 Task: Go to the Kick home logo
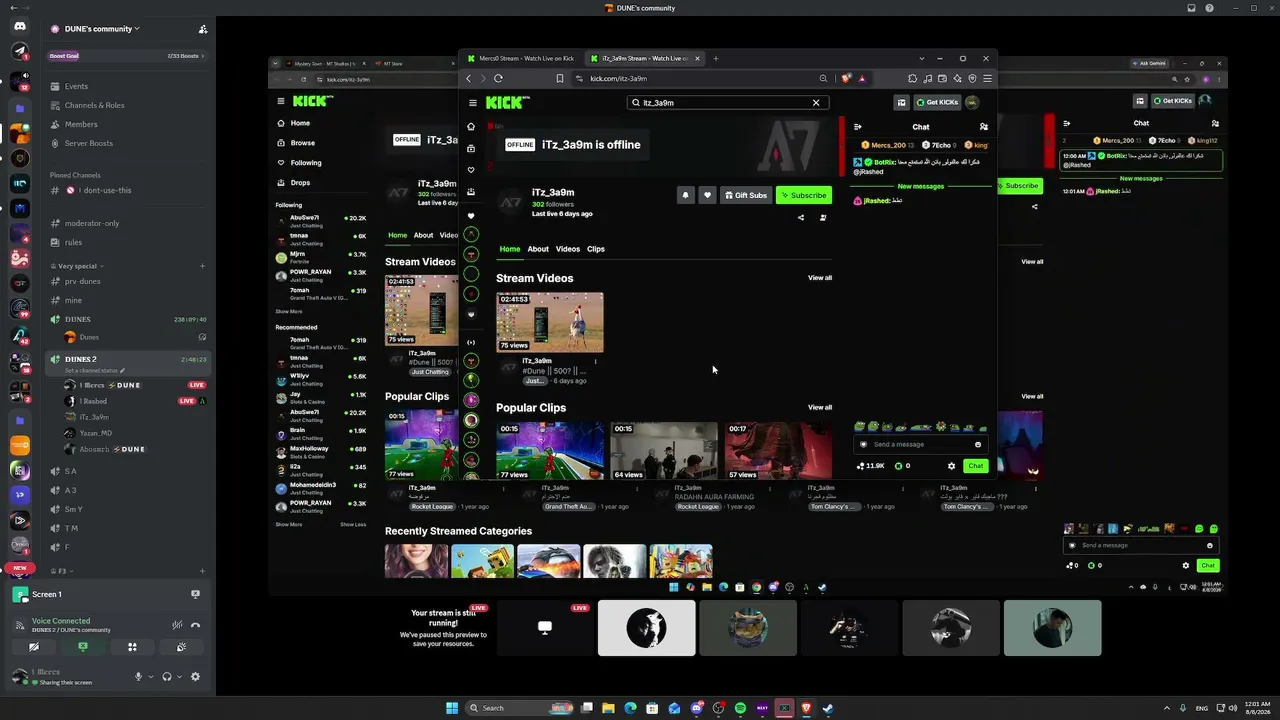(507, 102)
